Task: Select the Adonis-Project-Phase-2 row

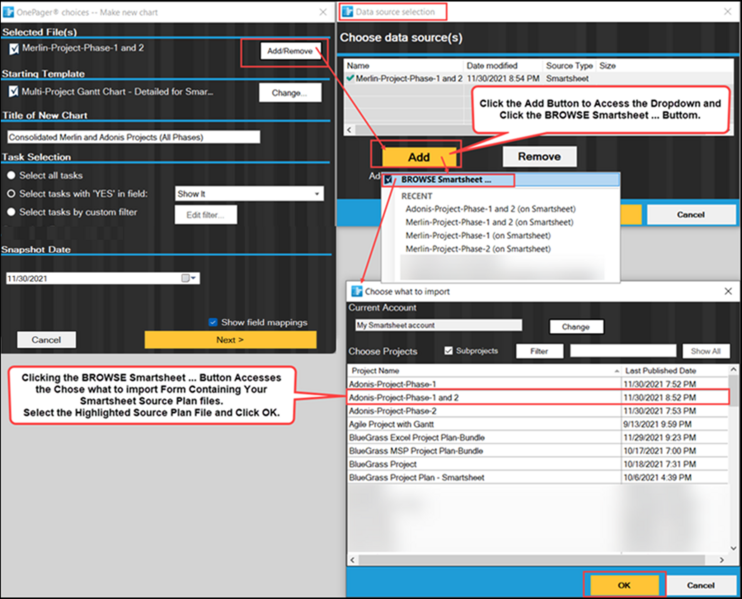Action: point(538,411)
